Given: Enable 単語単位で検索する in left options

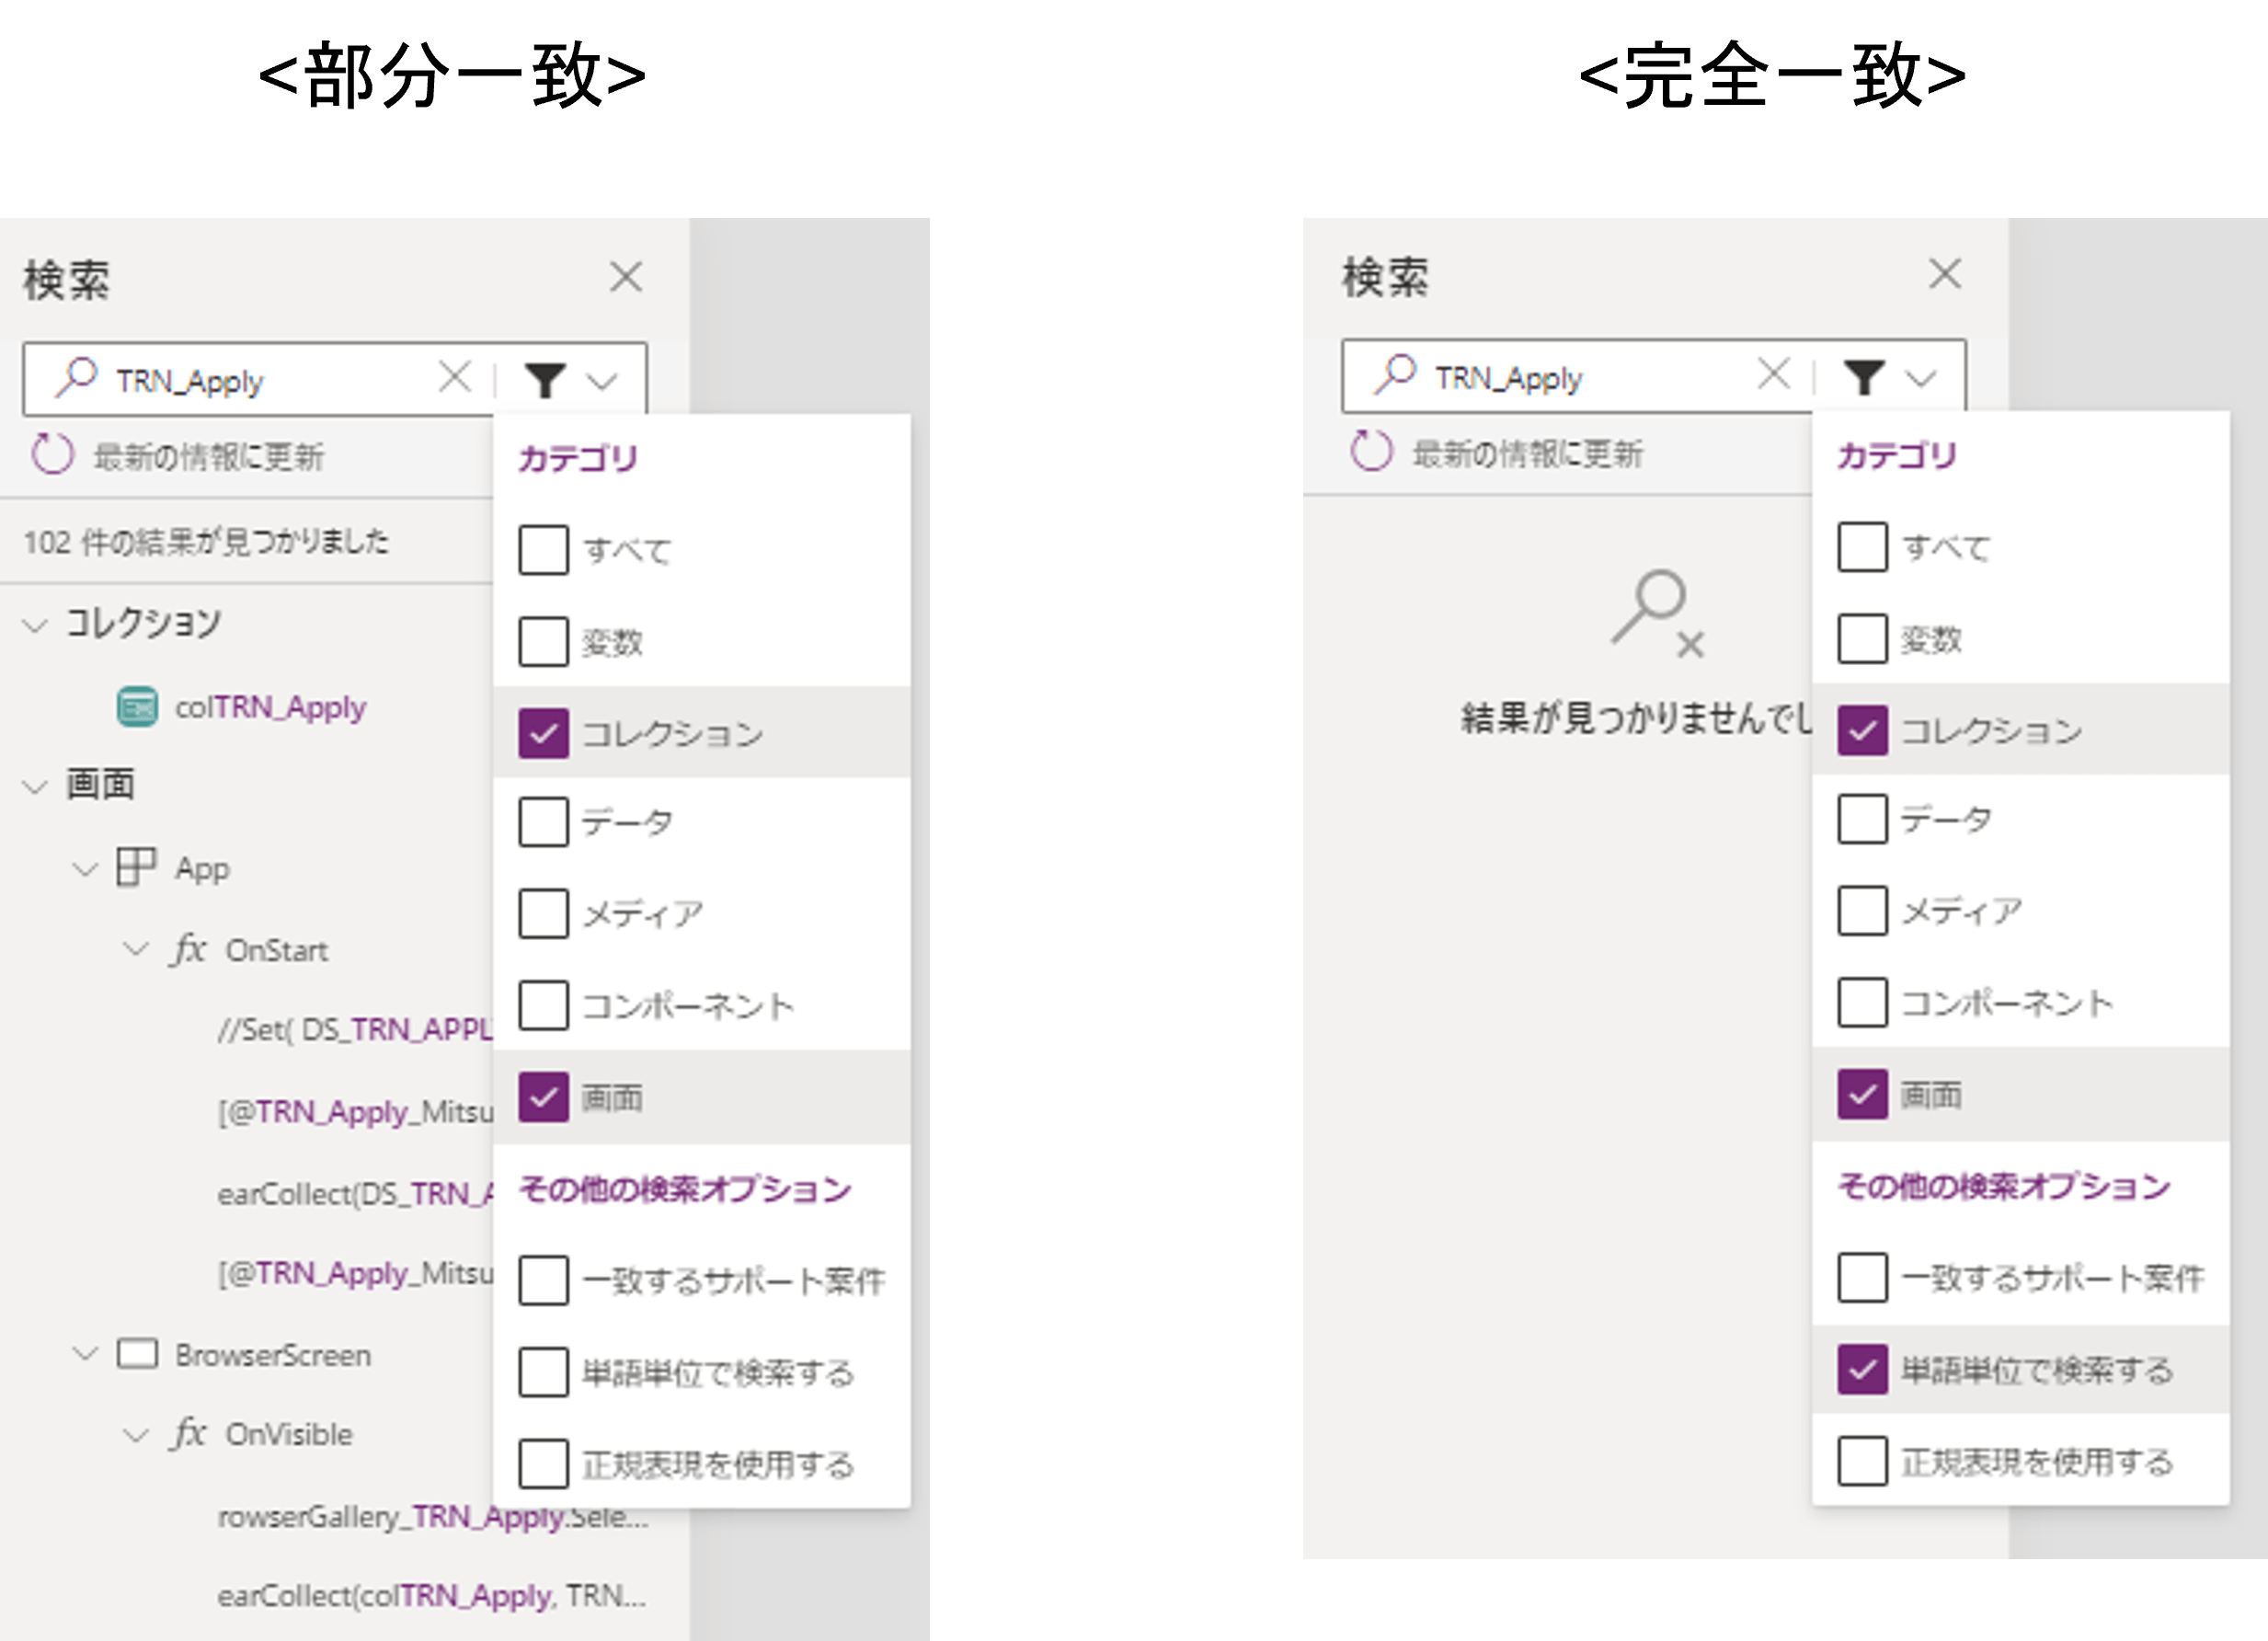Looking at the screenshot, I should tap(544, 1372).
